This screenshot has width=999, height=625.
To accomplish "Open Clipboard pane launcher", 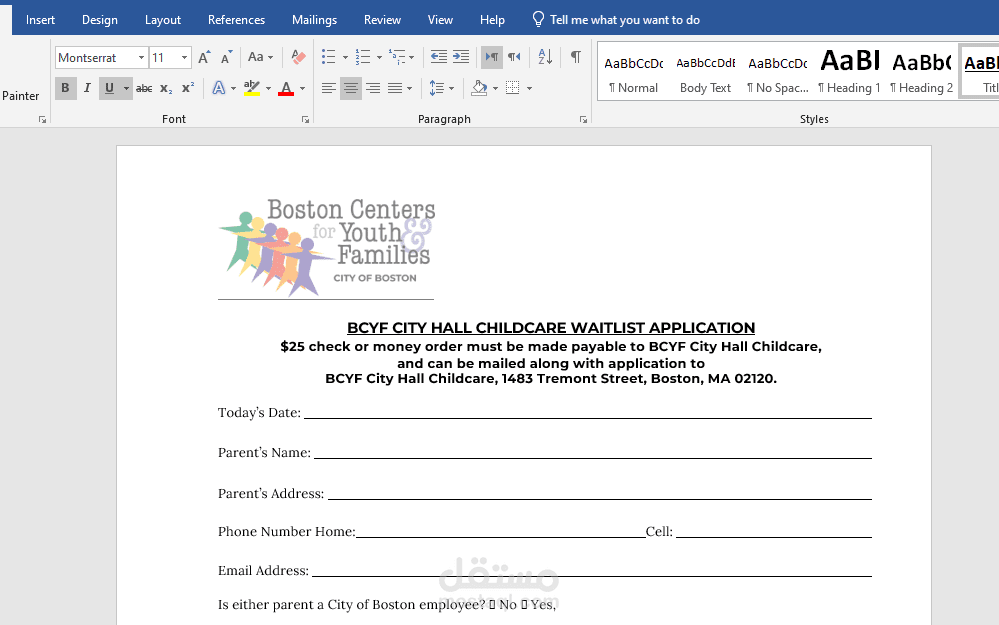I will tap(42, 119).
